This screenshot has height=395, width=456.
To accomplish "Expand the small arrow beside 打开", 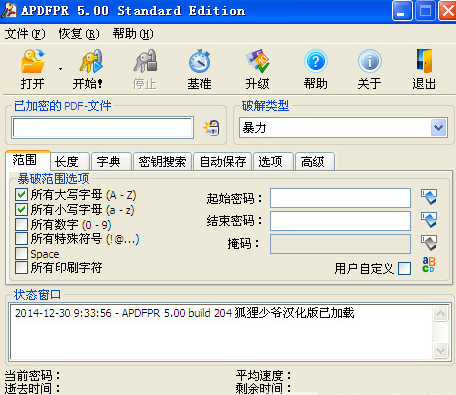I will coord(60,69).
